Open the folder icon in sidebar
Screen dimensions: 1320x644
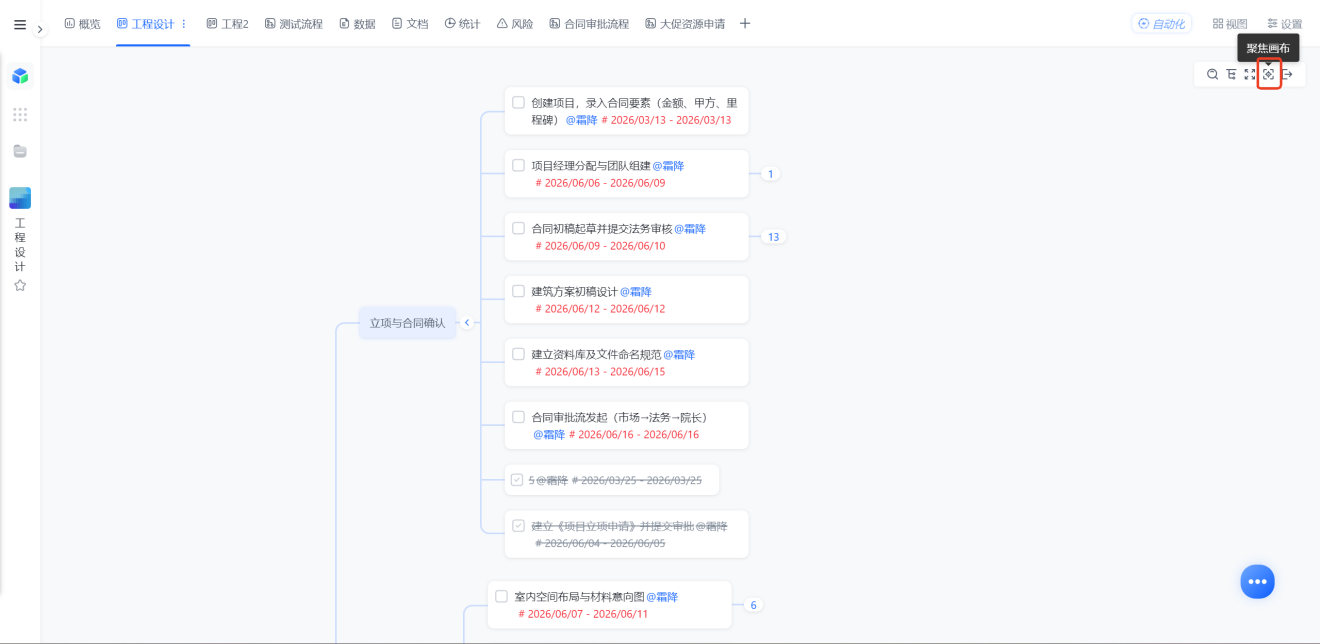(20, 151)
